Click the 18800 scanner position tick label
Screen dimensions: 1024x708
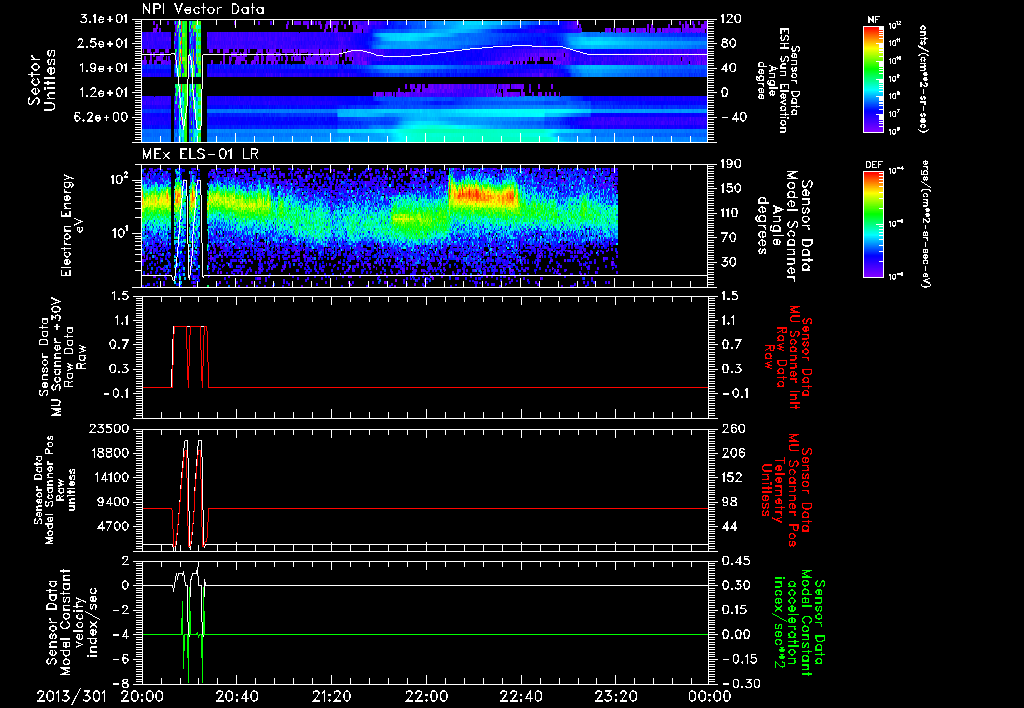pyautogui.click(x=108, y=453)
